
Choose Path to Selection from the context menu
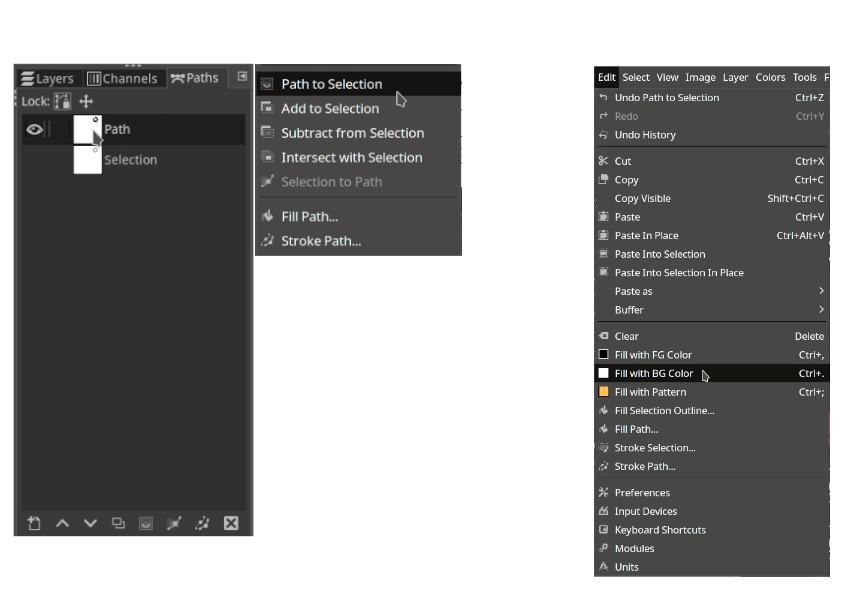click(x=358, y=84)
